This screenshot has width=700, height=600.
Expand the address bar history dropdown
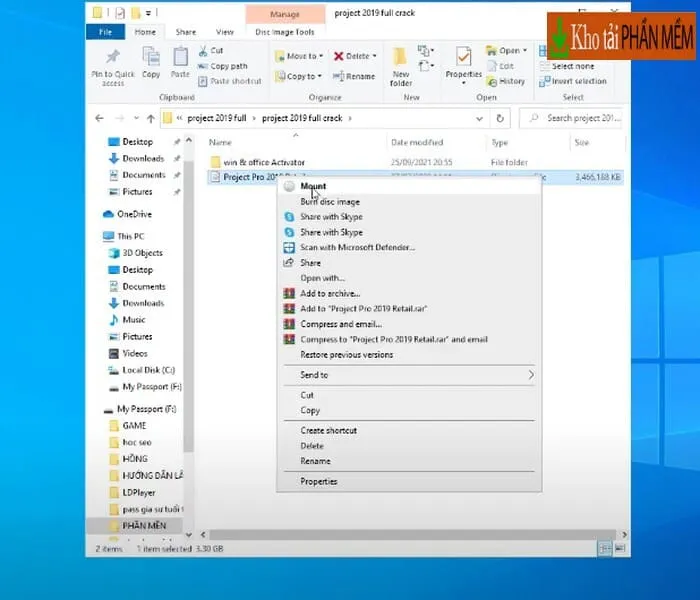(479, 119)
